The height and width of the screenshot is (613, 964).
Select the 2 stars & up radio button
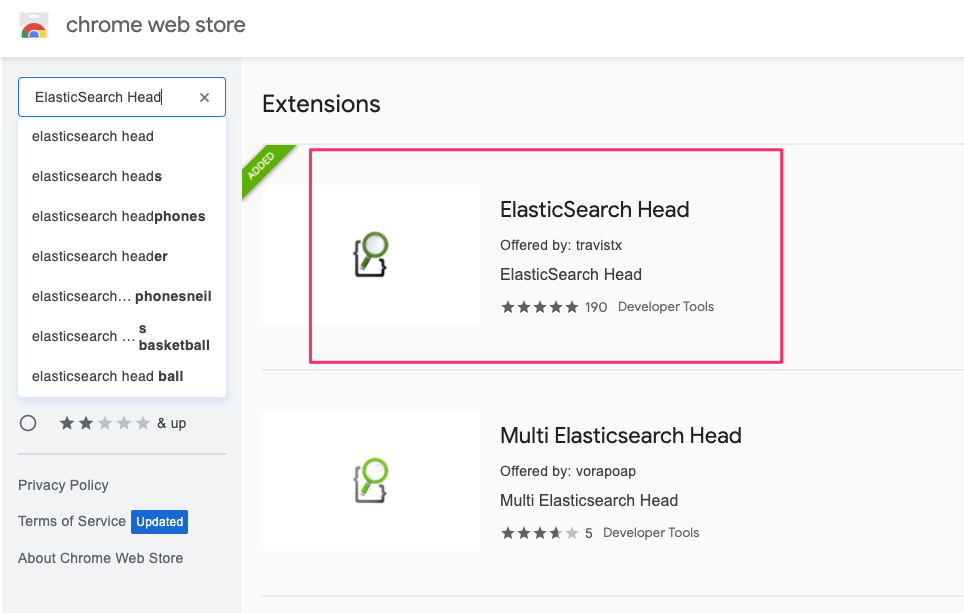(28, 423)
